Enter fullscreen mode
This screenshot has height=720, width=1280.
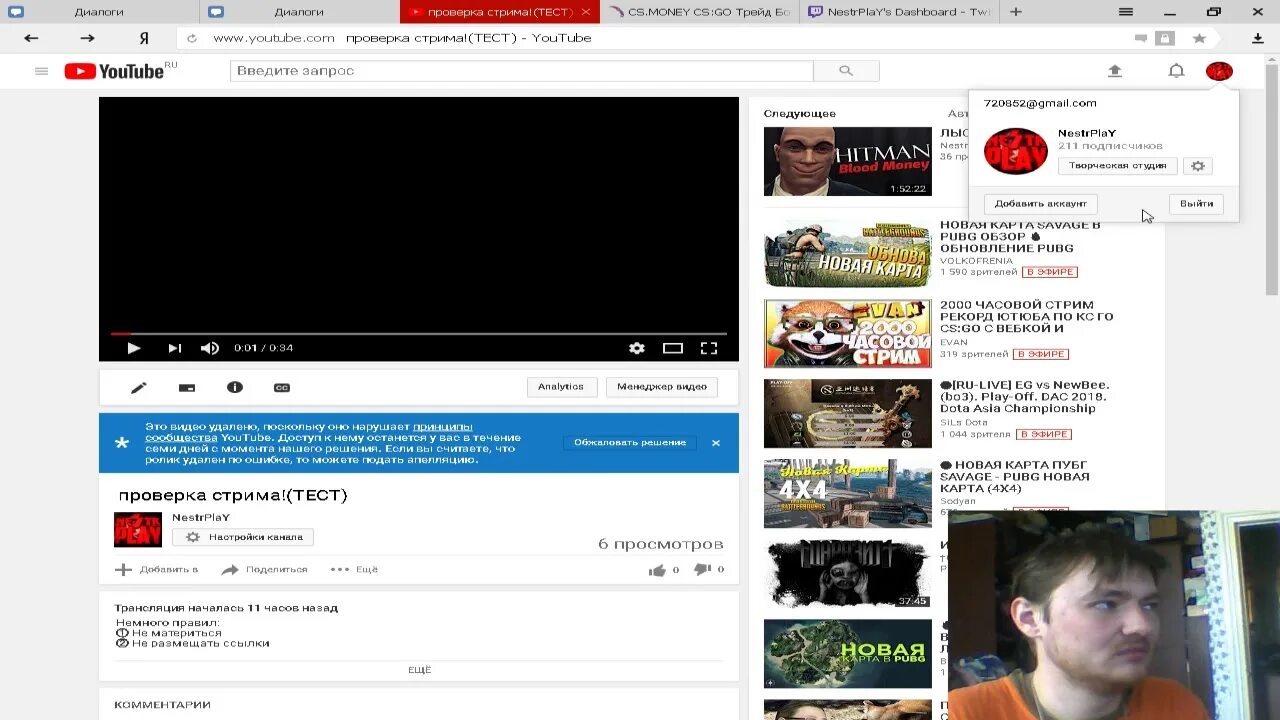[709, 348]
